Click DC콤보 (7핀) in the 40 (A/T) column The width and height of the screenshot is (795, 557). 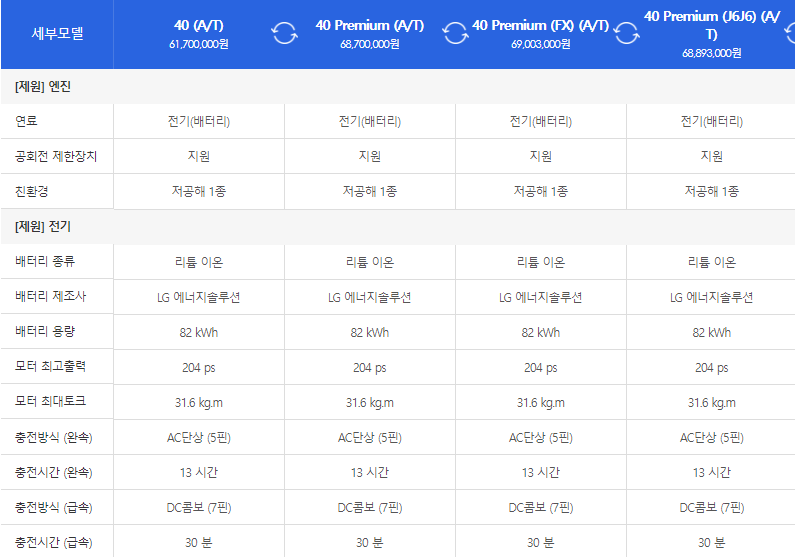click(199, 507)
